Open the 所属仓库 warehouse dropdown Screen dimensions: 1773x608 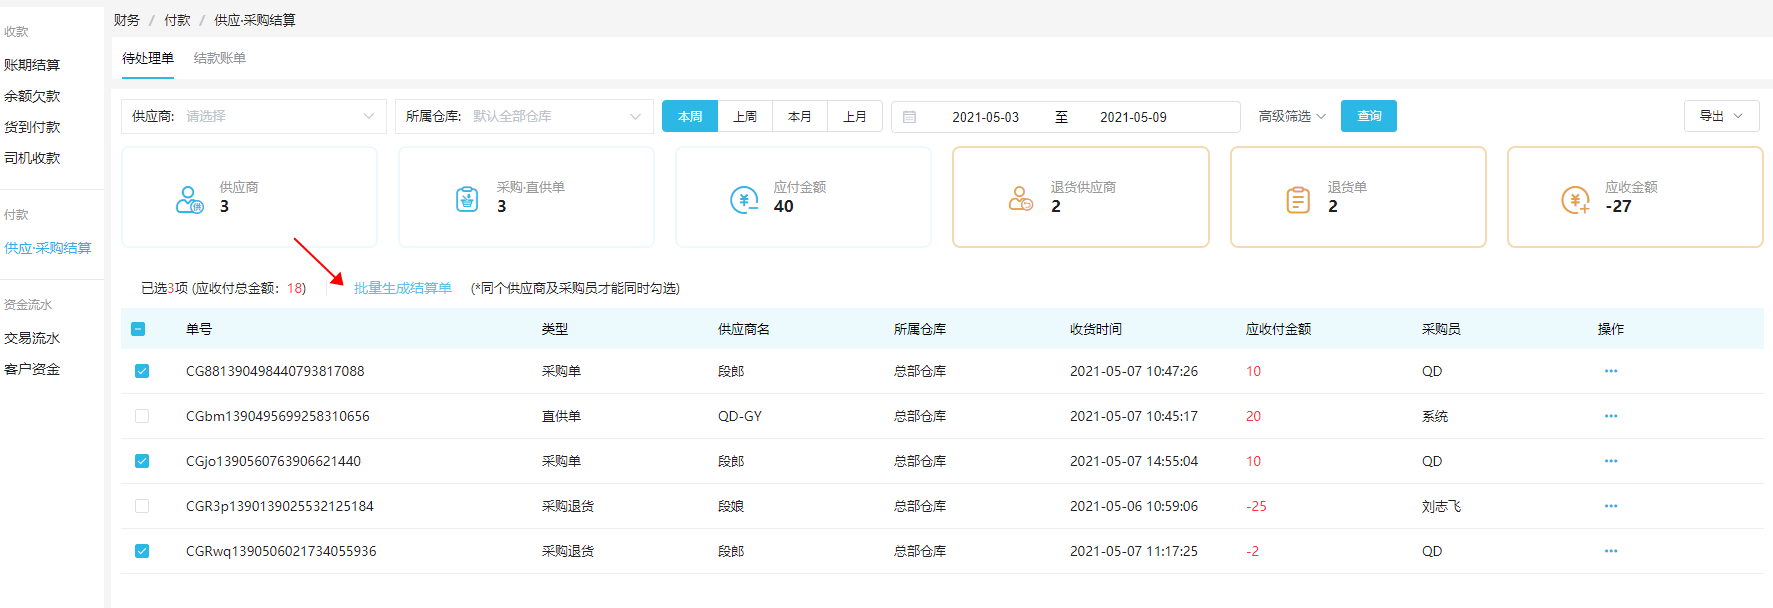524,116
